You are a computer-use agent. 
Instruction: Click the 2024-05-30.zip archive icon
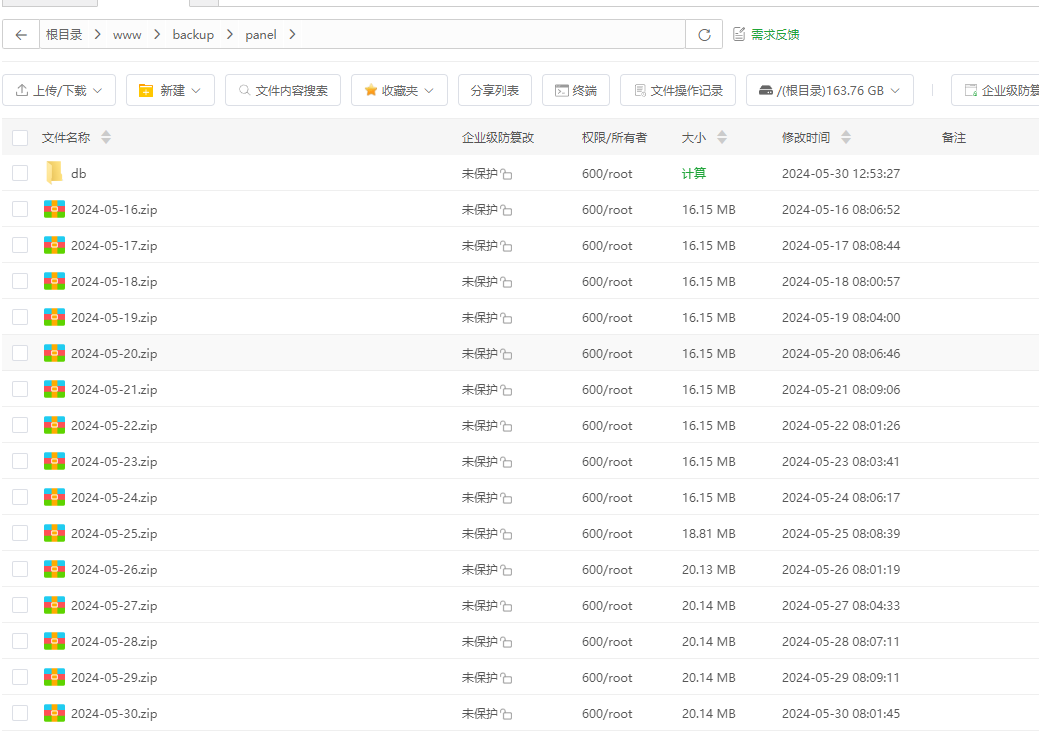[54, 713]
